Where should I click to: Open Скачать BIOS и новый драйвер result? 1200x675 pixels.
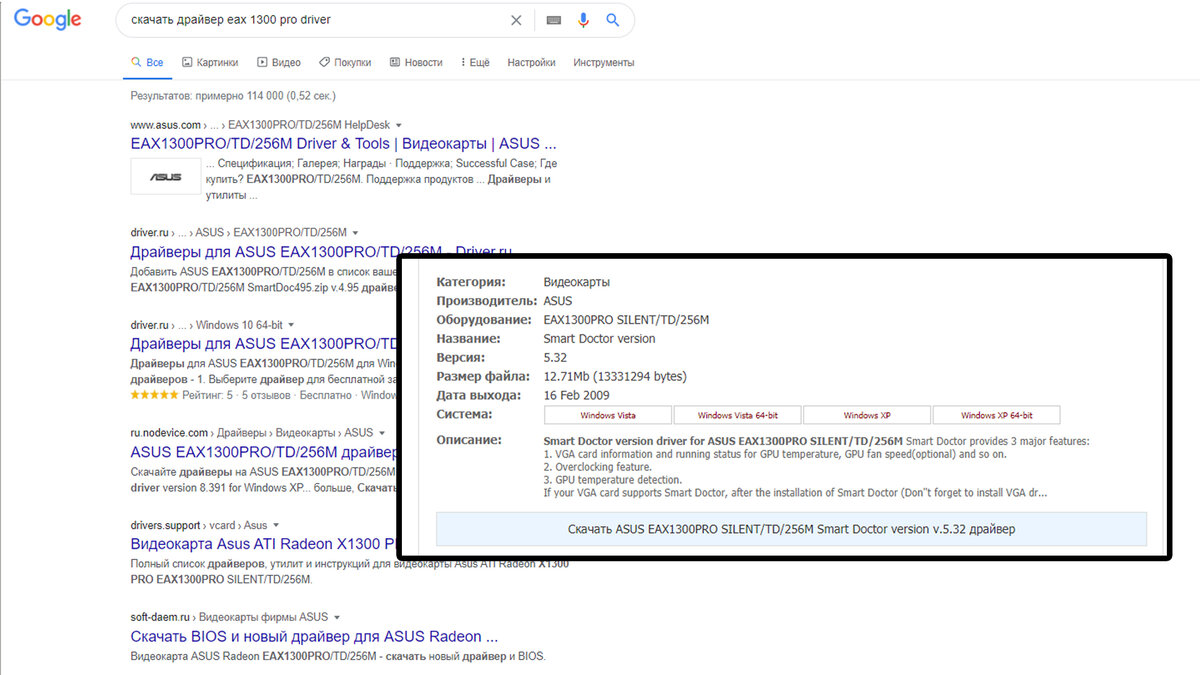point(314,636)
